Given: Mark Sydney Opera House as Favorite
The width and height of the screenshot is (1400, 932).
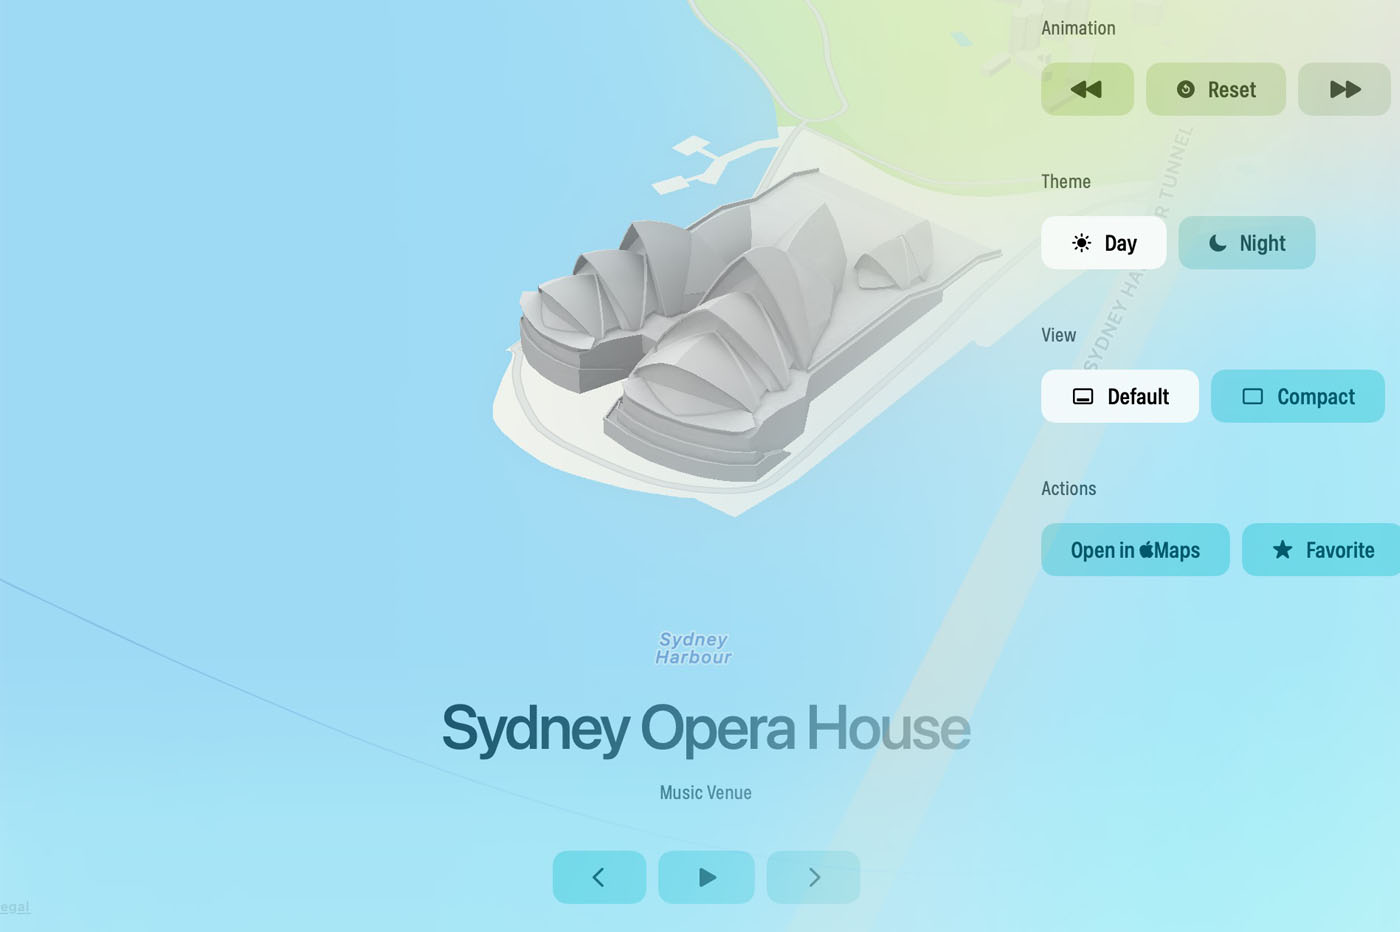Looking at the screenshot, I should click(1321, 550).
